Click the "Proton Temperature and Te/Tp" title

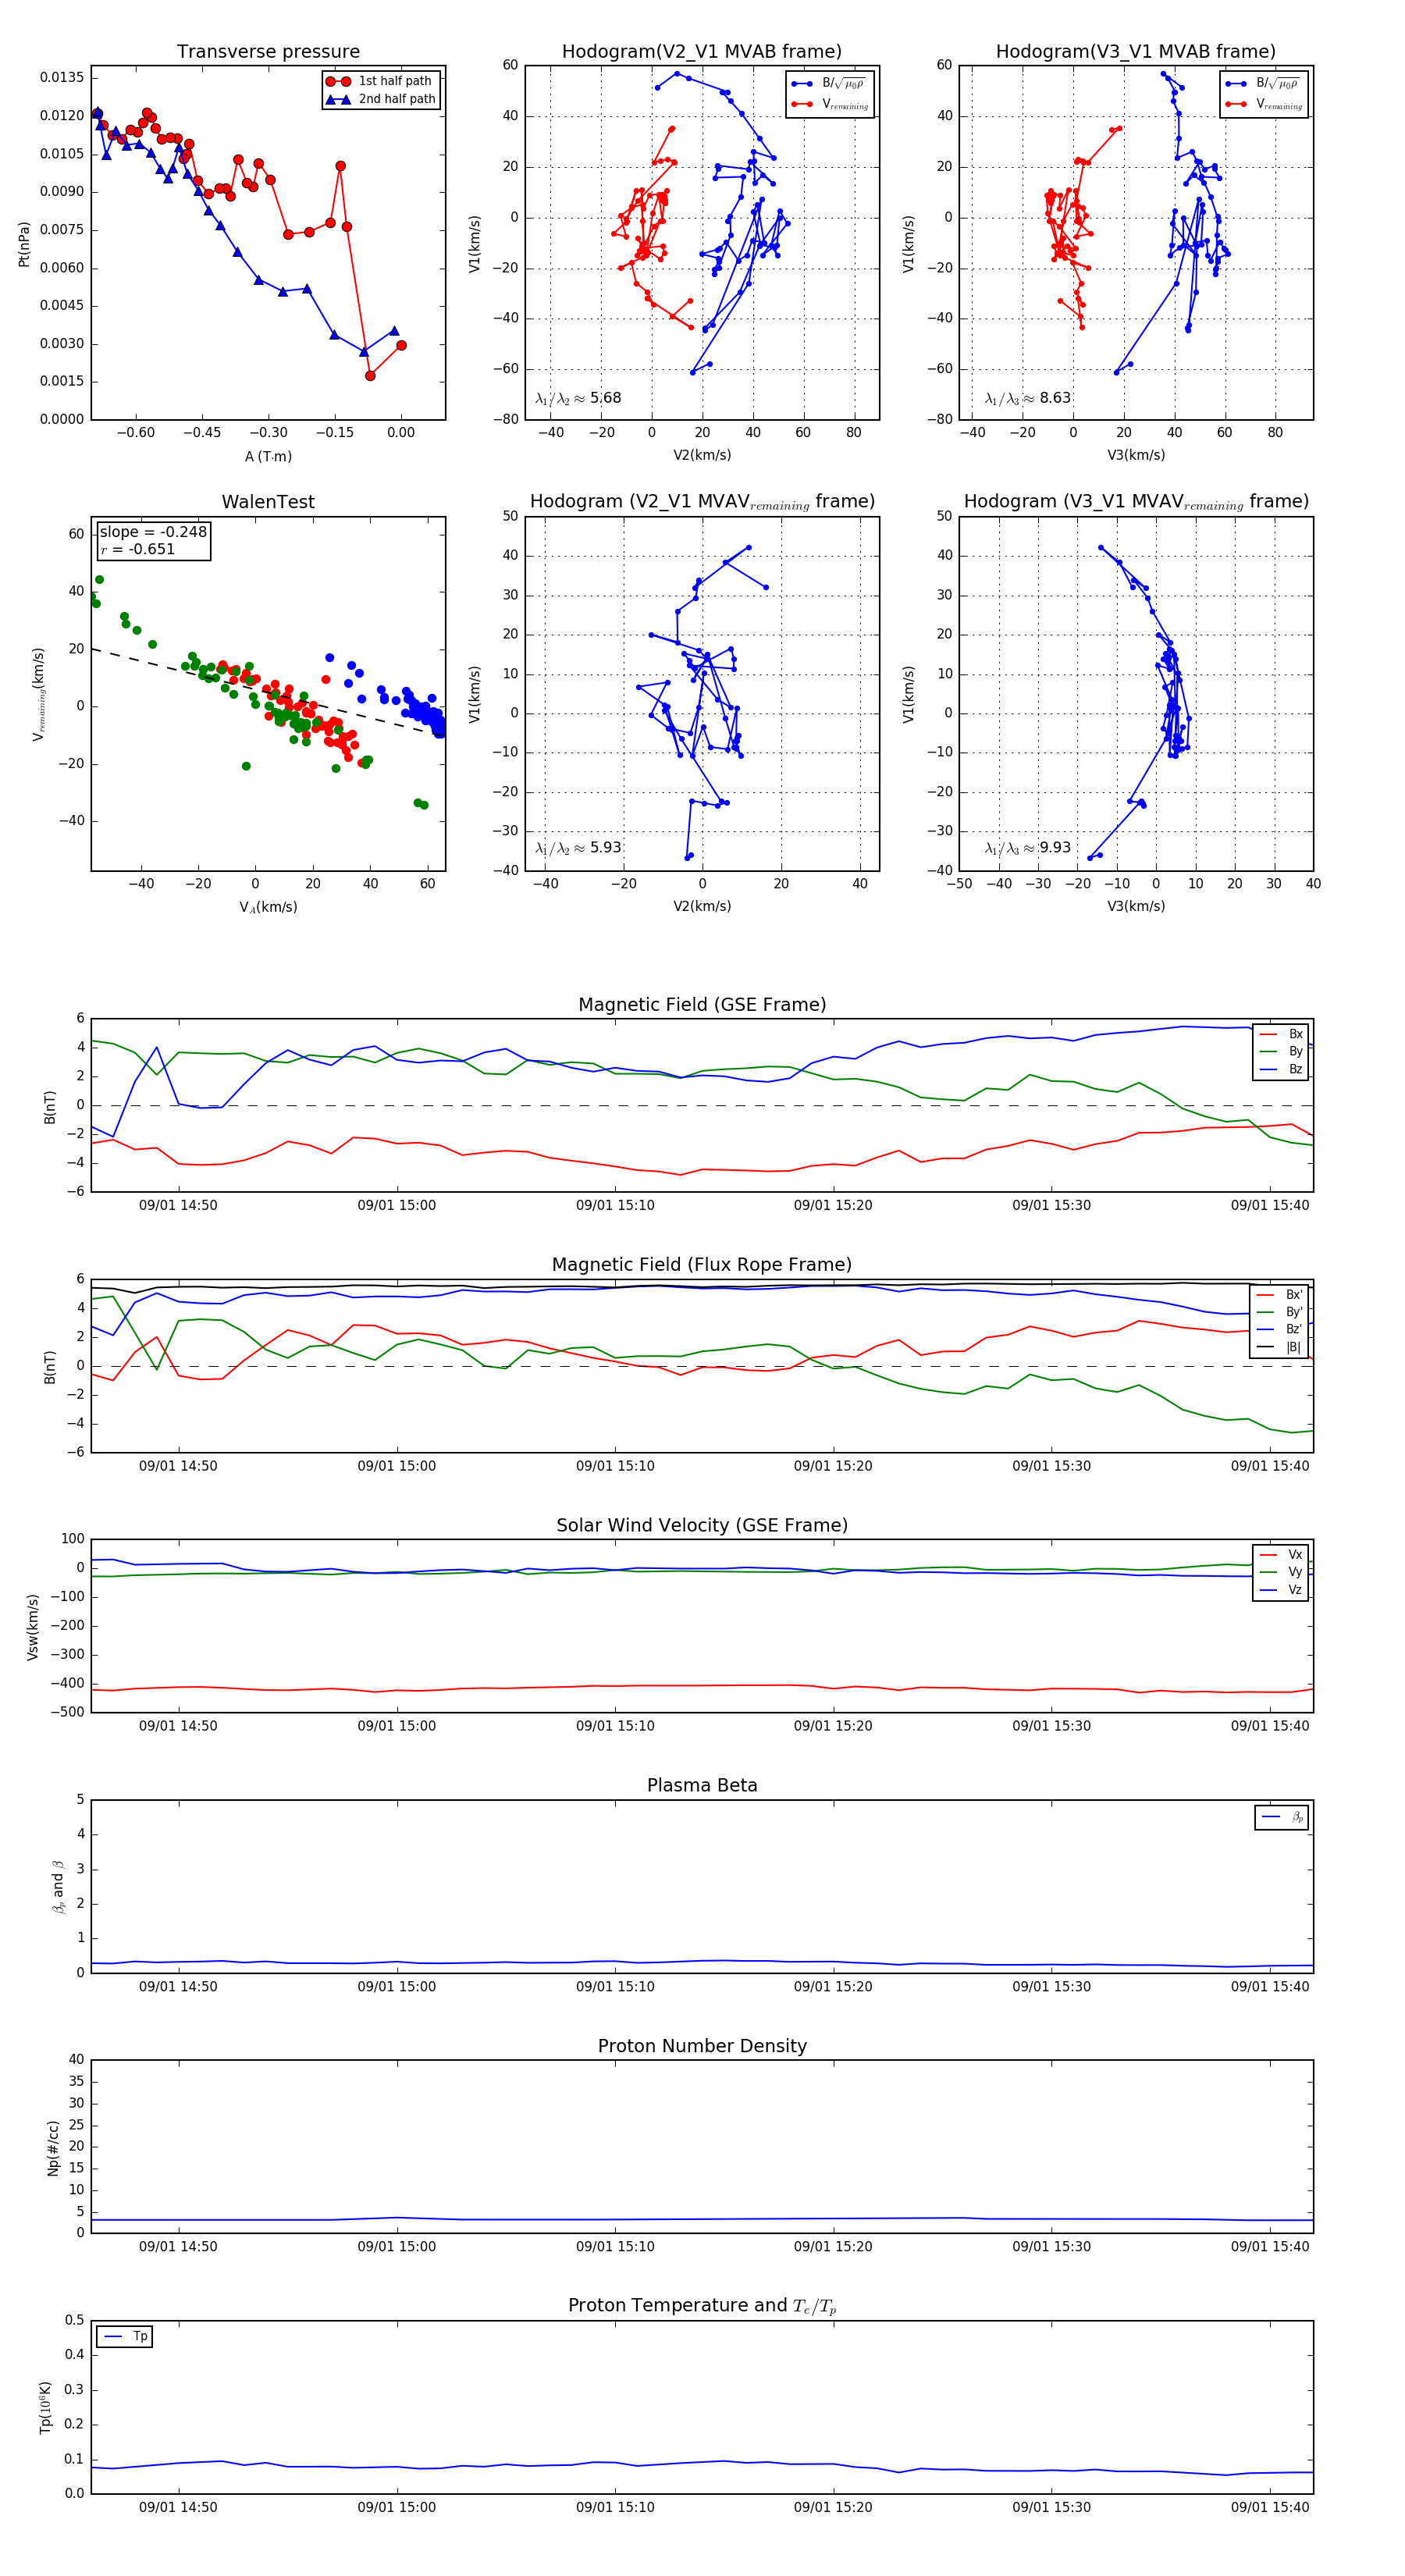coord(702,2305)
